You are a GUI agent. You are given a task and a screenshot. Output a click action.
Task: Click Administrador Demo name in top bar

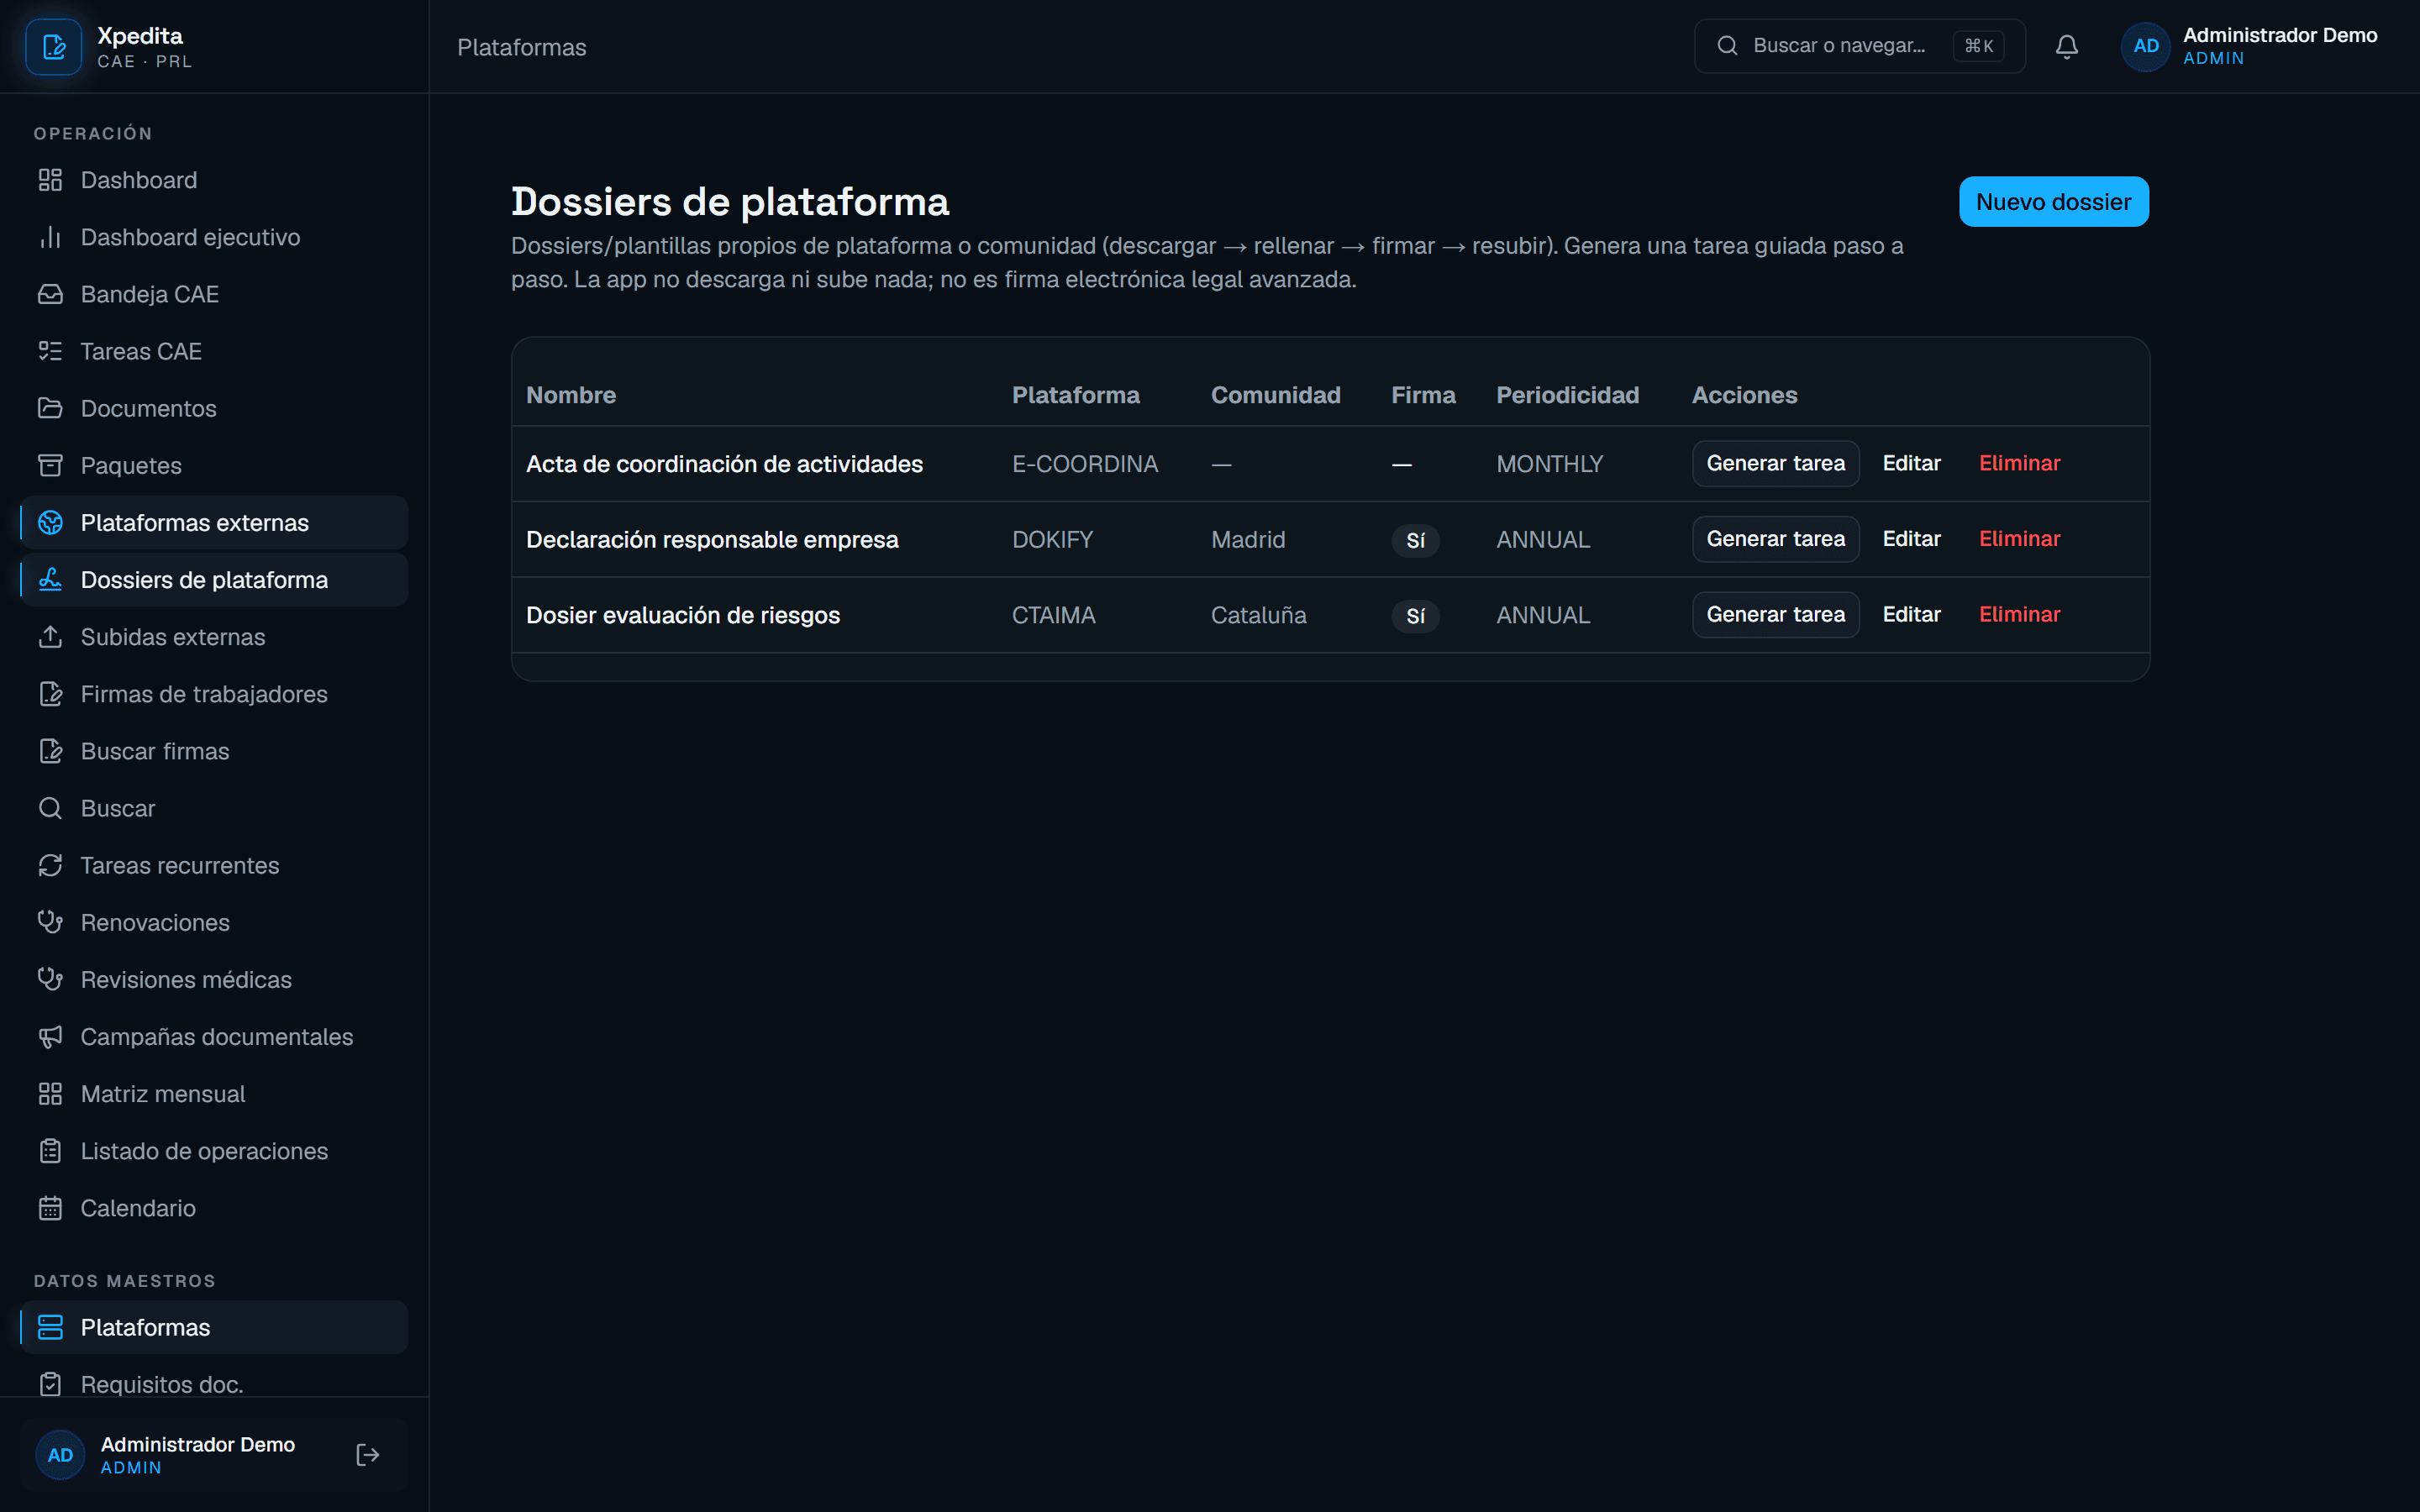2279,35
